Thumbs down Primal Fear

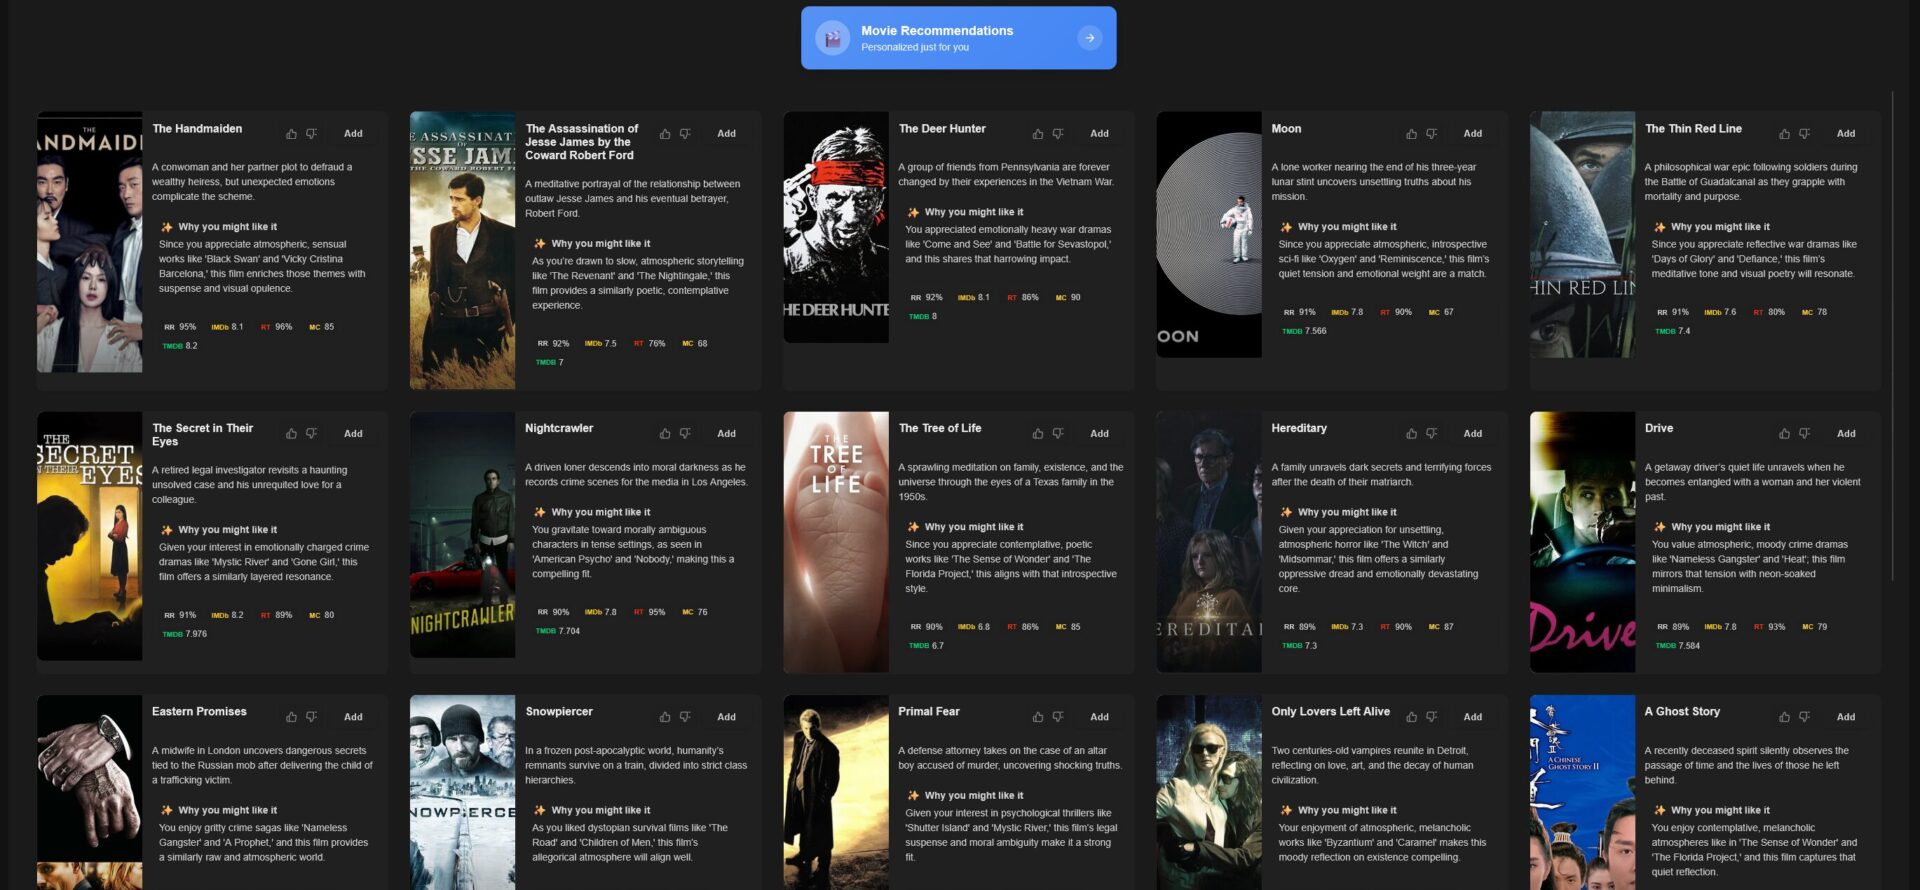point(1058,717)
